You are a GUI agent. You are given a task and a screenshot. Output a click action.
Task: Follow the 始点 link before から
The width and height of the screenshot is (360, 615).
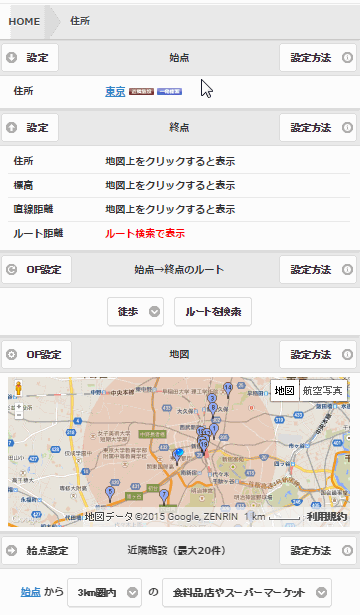point(31,592)
